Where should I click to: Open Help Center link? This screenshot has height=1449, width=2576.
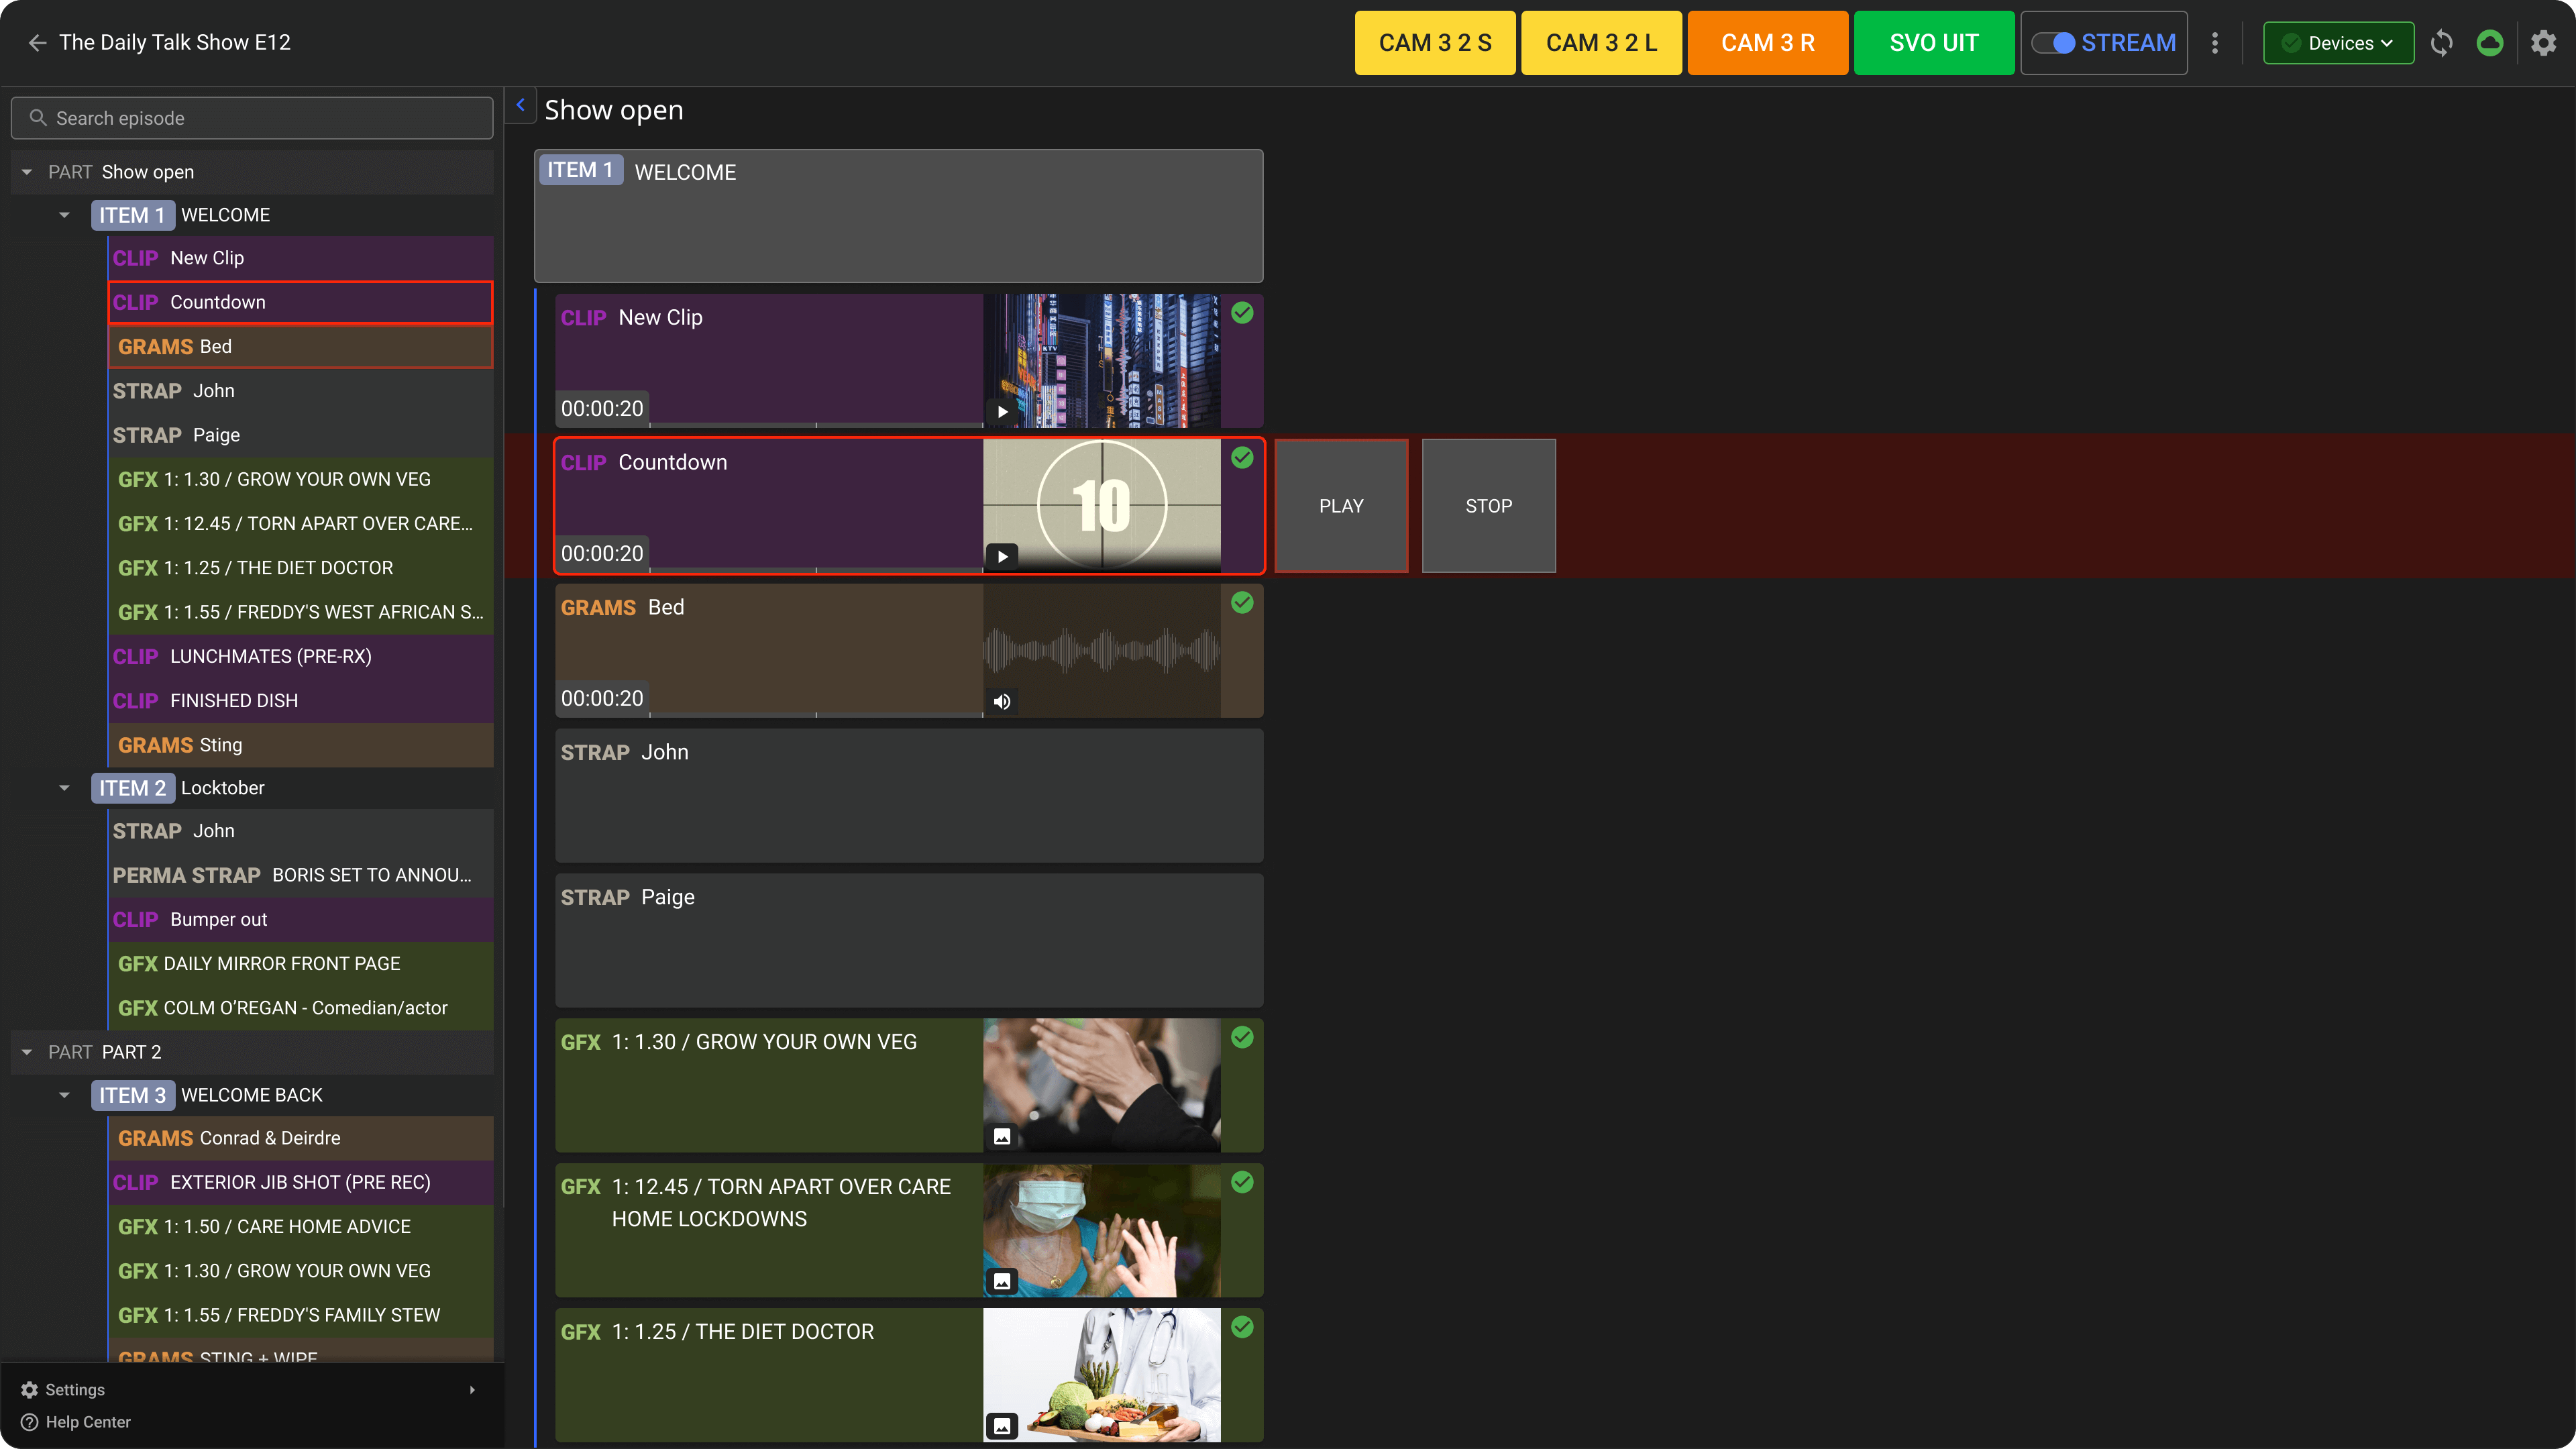[x=88, y=1422]
